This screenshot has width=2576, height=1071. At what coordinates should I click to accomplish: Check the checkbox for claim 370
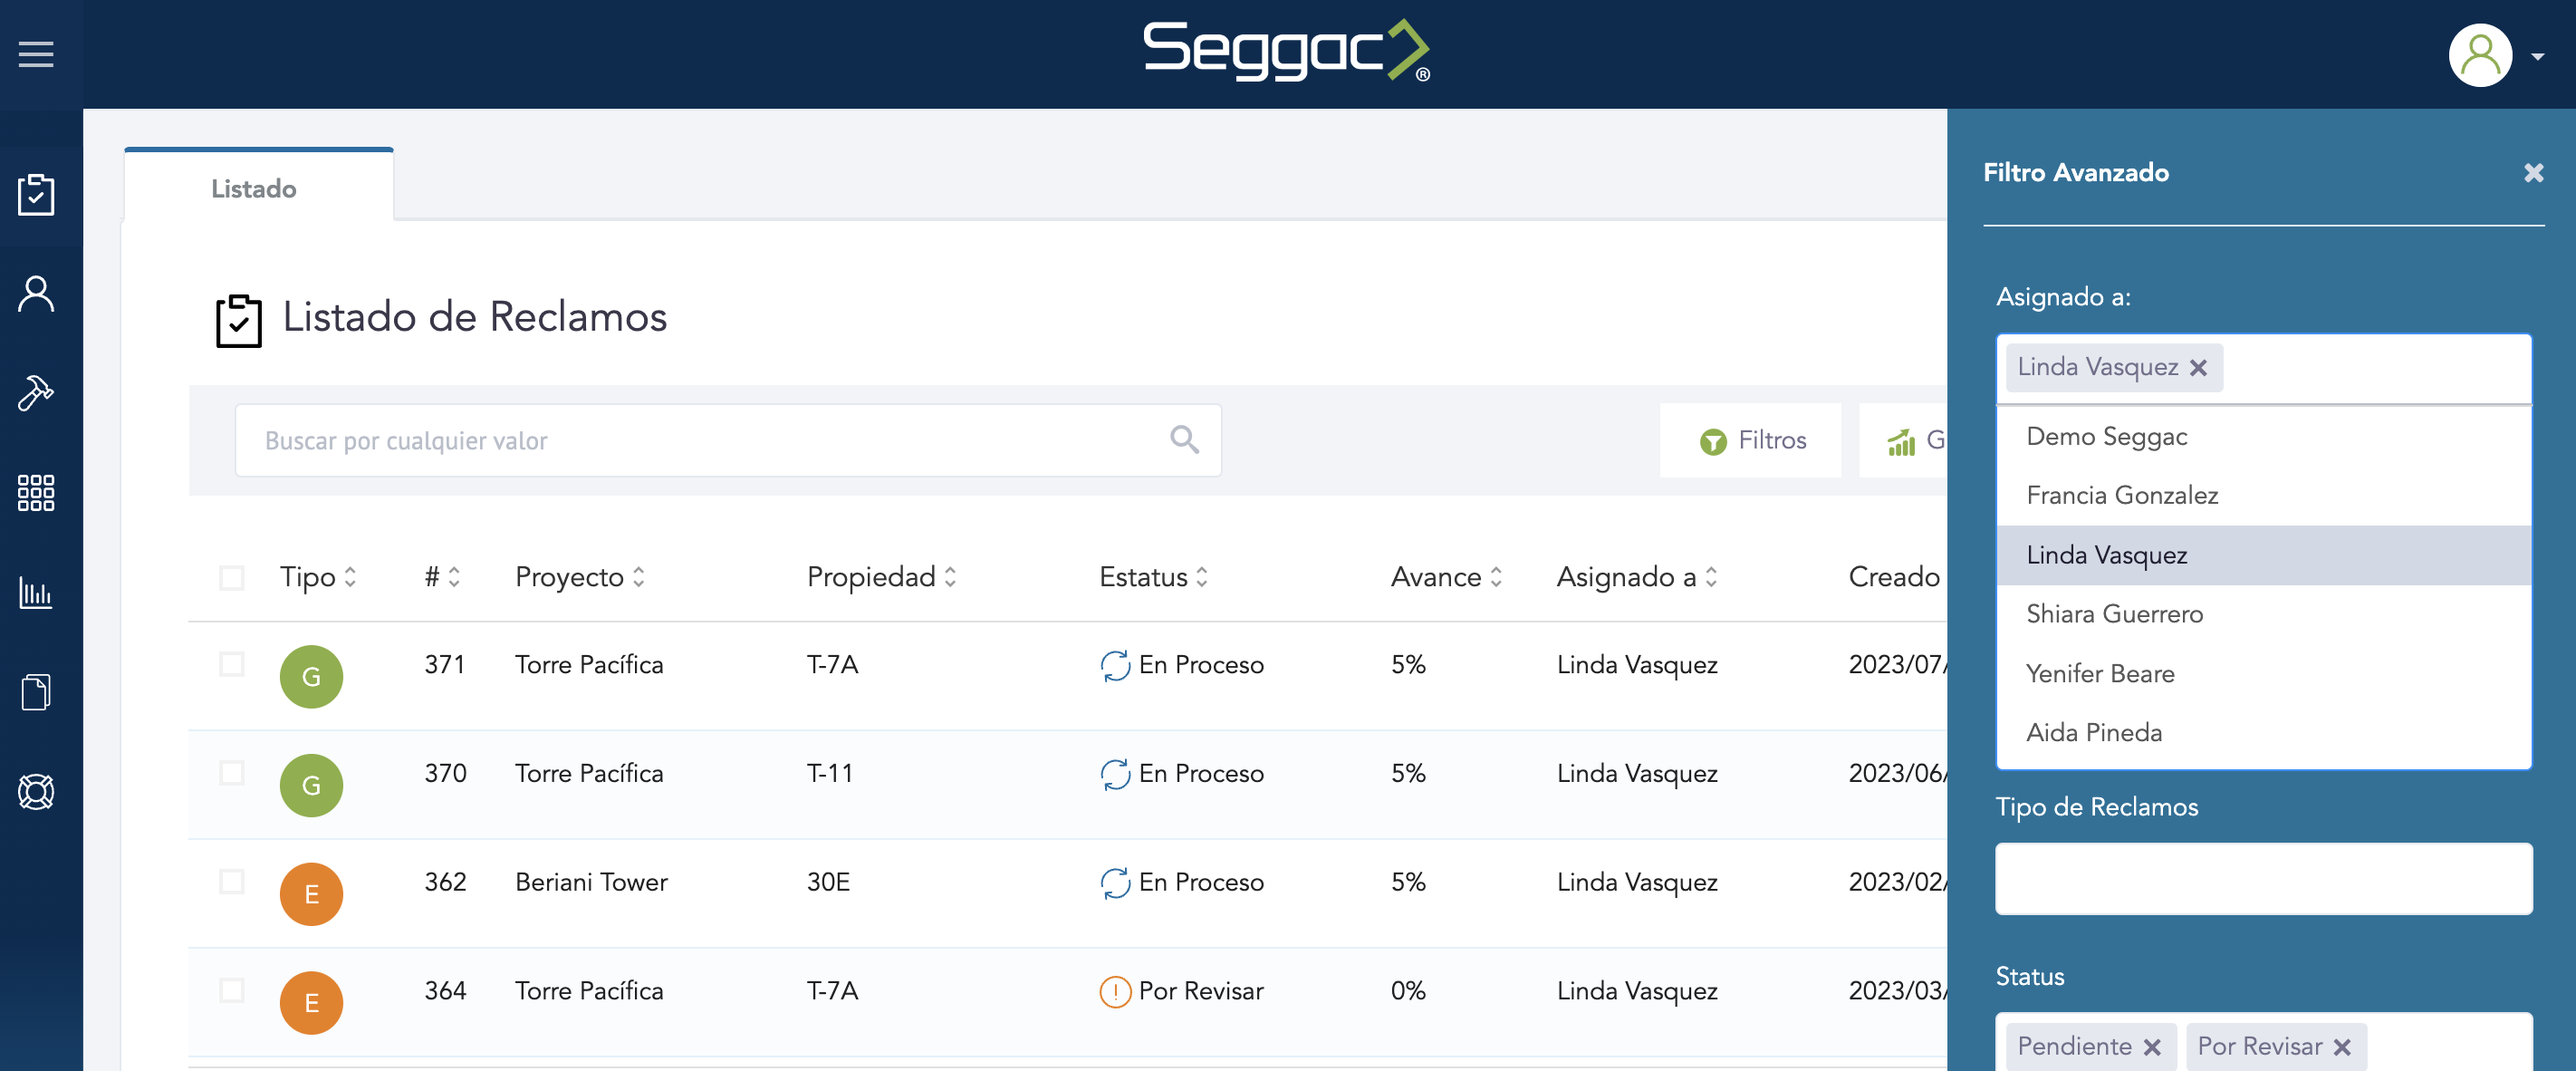point(232,773)
